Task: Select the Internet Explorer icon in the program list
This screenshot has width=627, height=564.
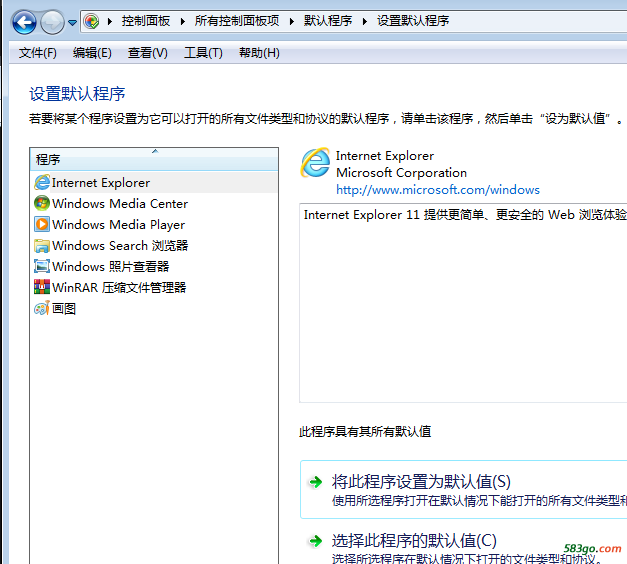Action: click(x=42, y=183)
